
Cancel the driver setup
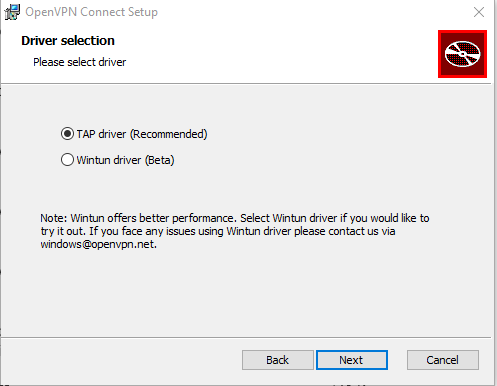[x=443, y=360]
